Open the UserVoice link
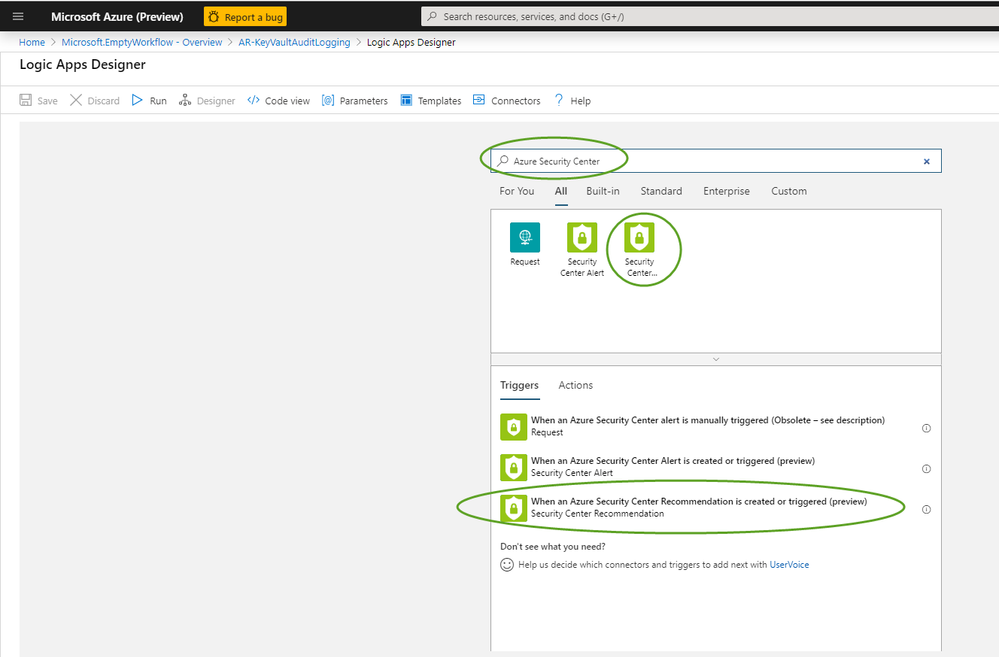The height and width of the screenshot is (657, 999). (789, 565)
